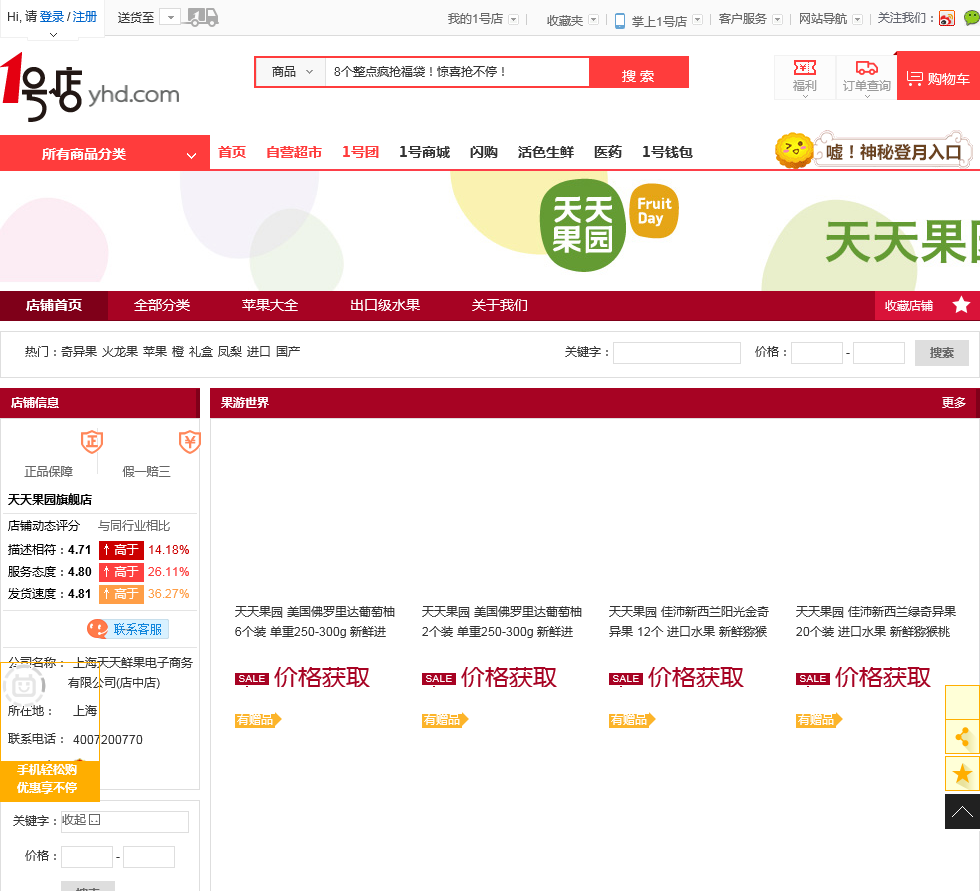Click the 天天果园 green logo

click(x=582, y=225)
